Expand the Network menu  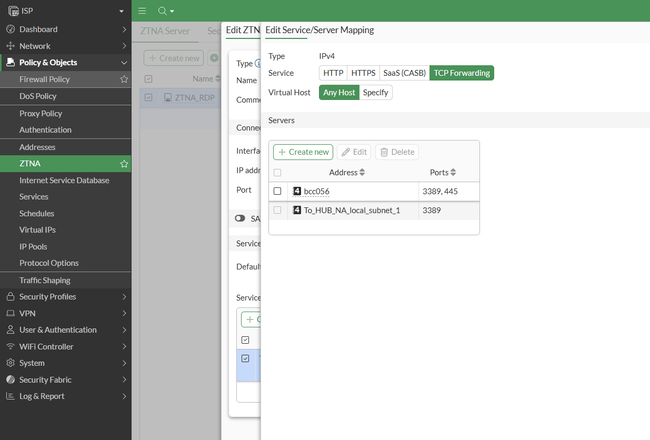click(124, 46)
